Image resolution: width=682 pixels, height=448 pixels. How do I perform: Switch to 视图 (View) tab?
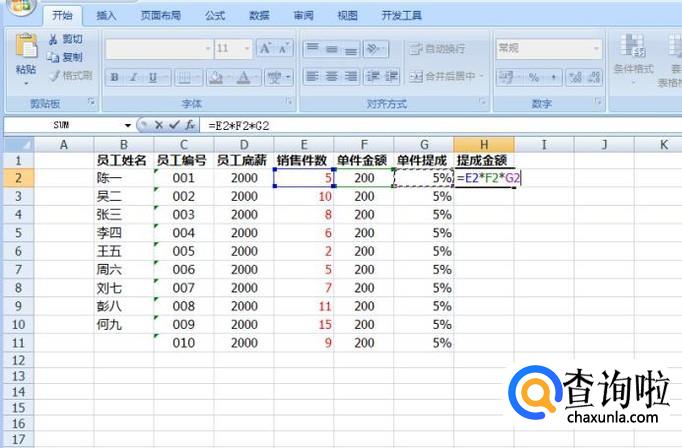click(348, 16)
